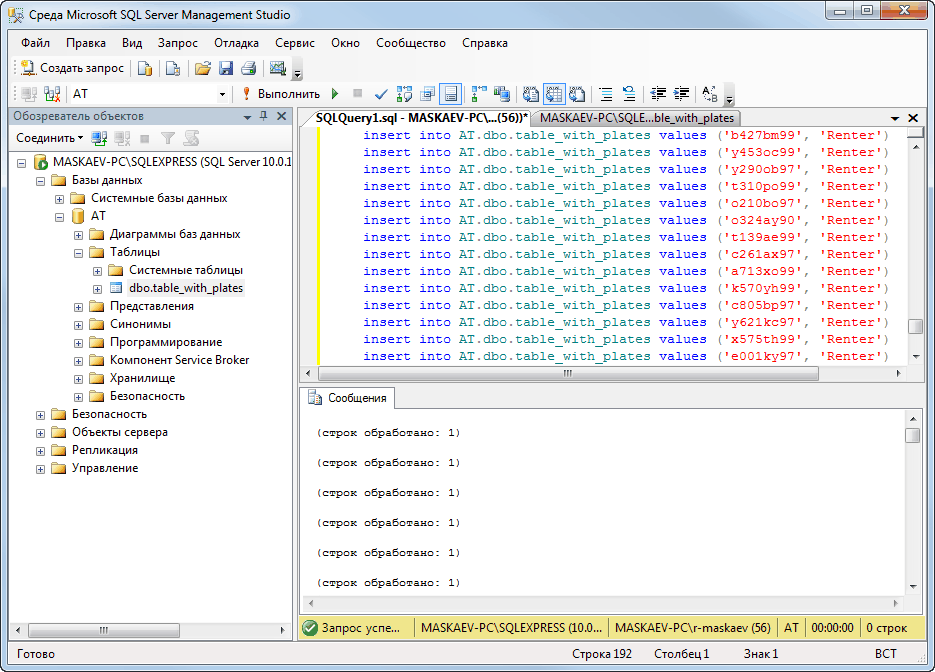Click the Print icon in the toolbar
Screen dimensions: 935x672
click(248, 68)
